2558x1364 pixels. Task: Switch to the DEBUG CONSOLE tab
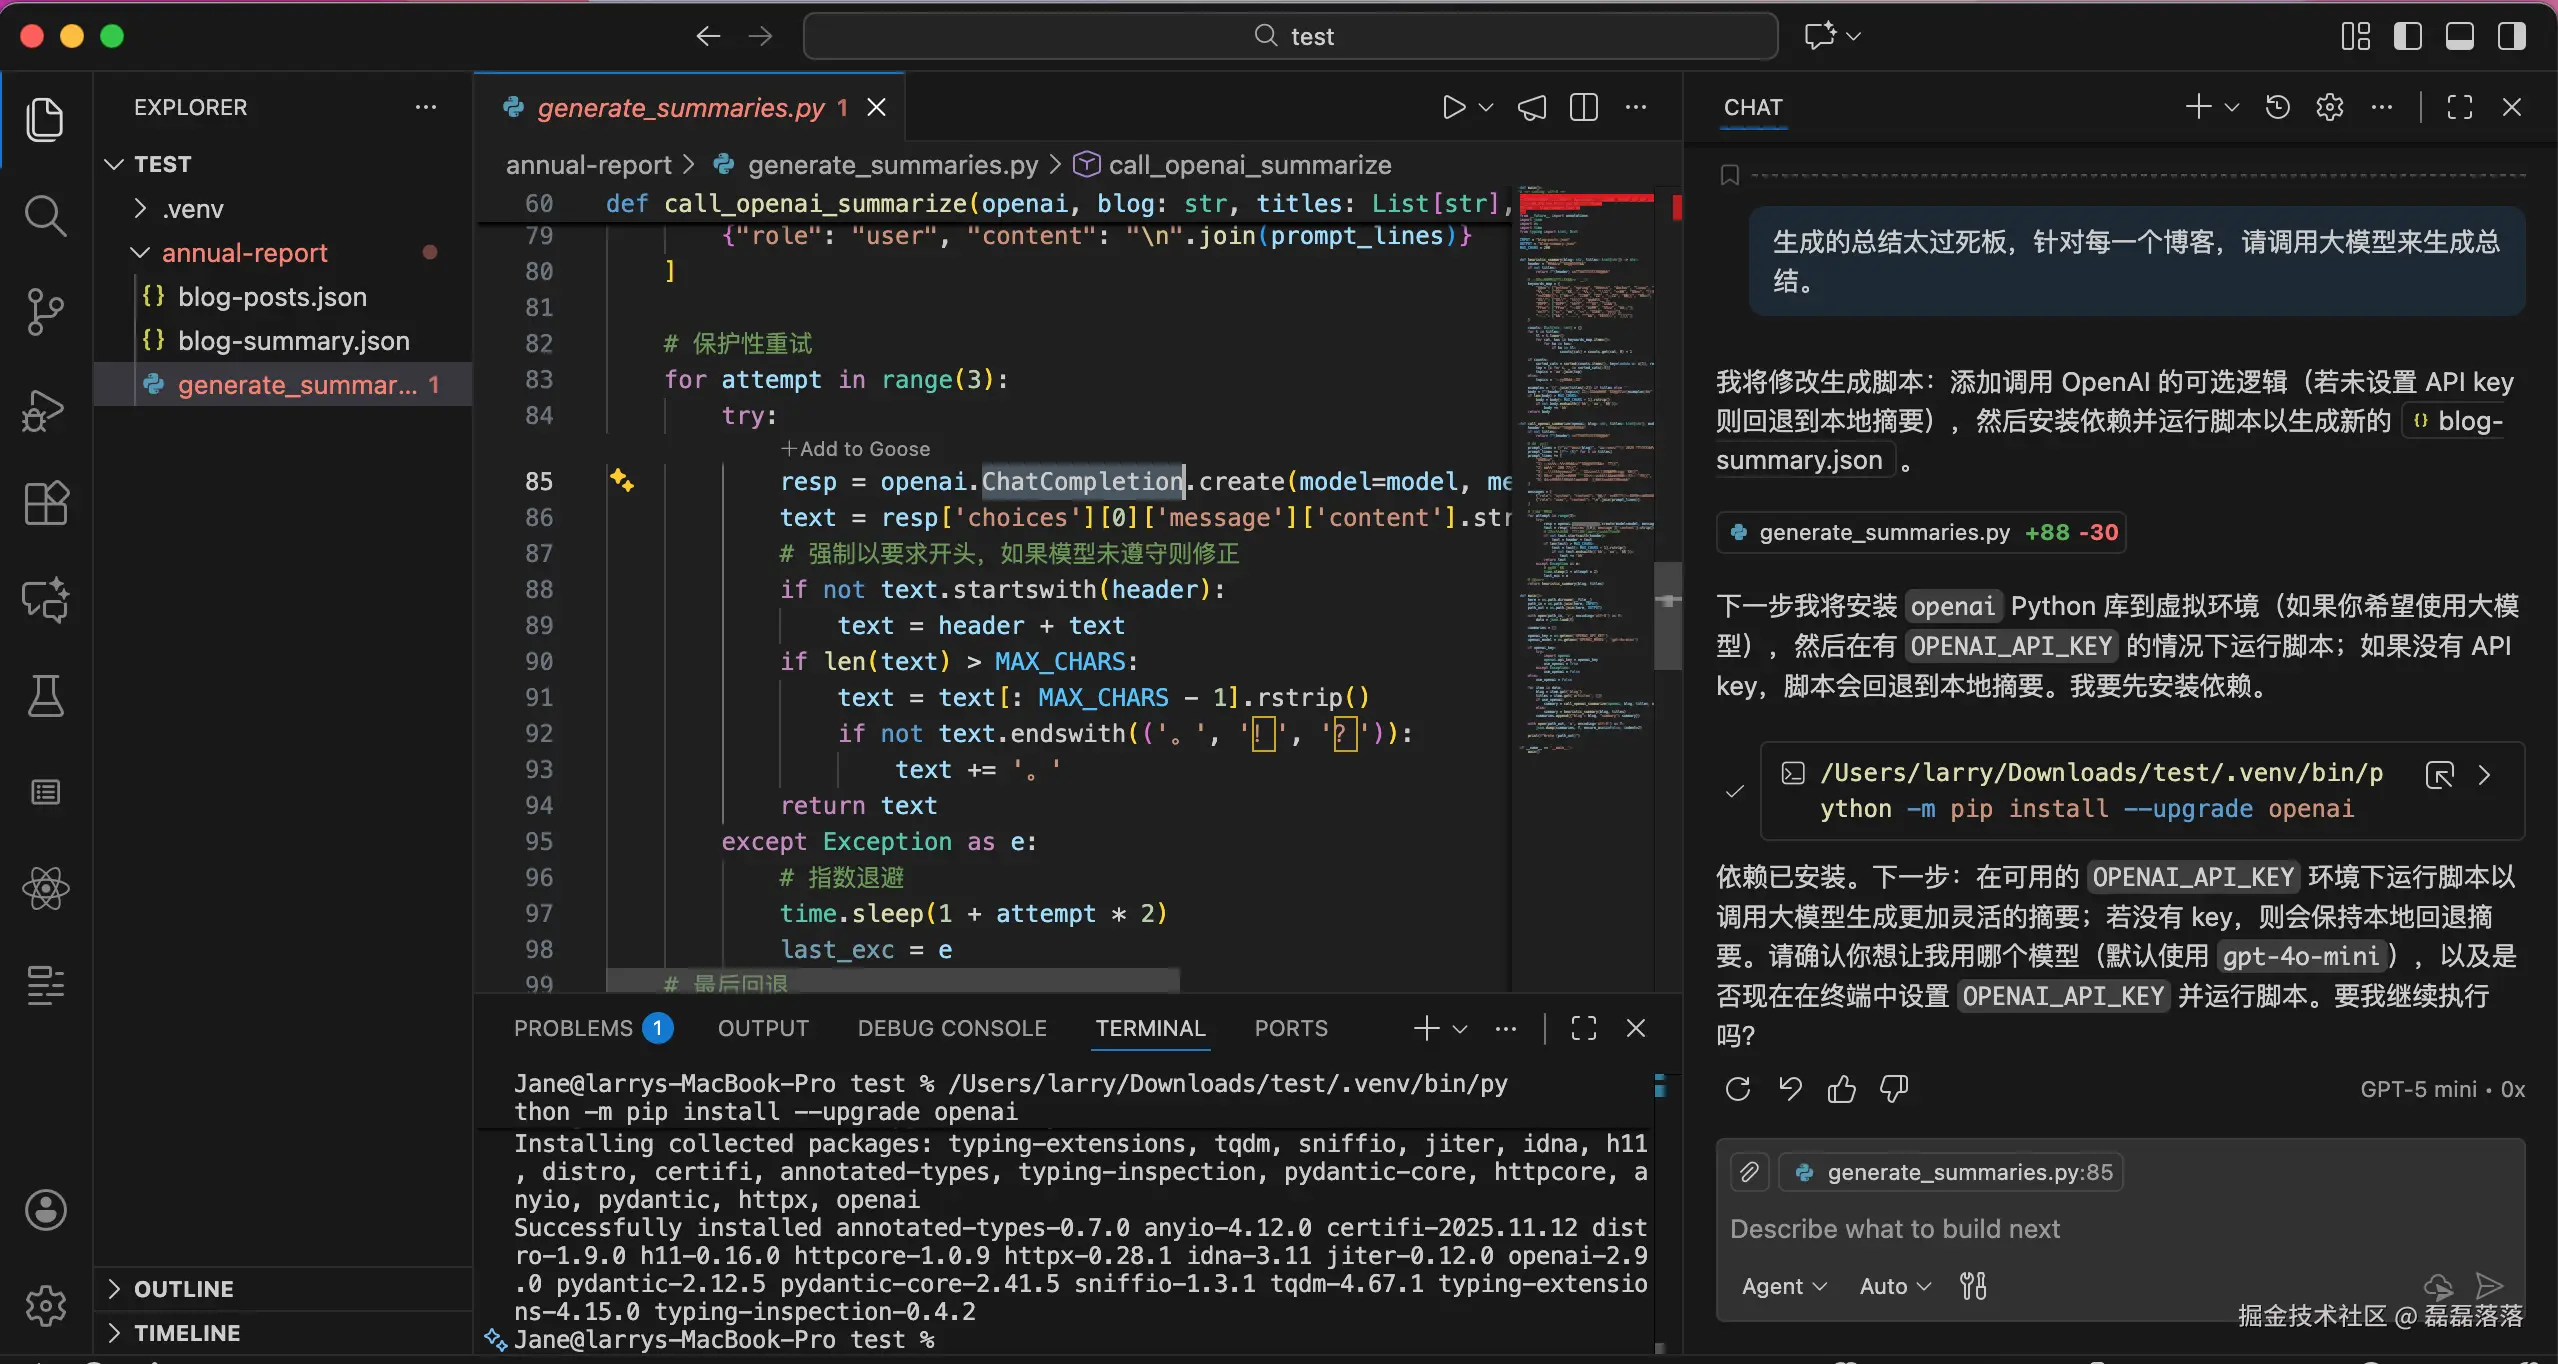950,1028
